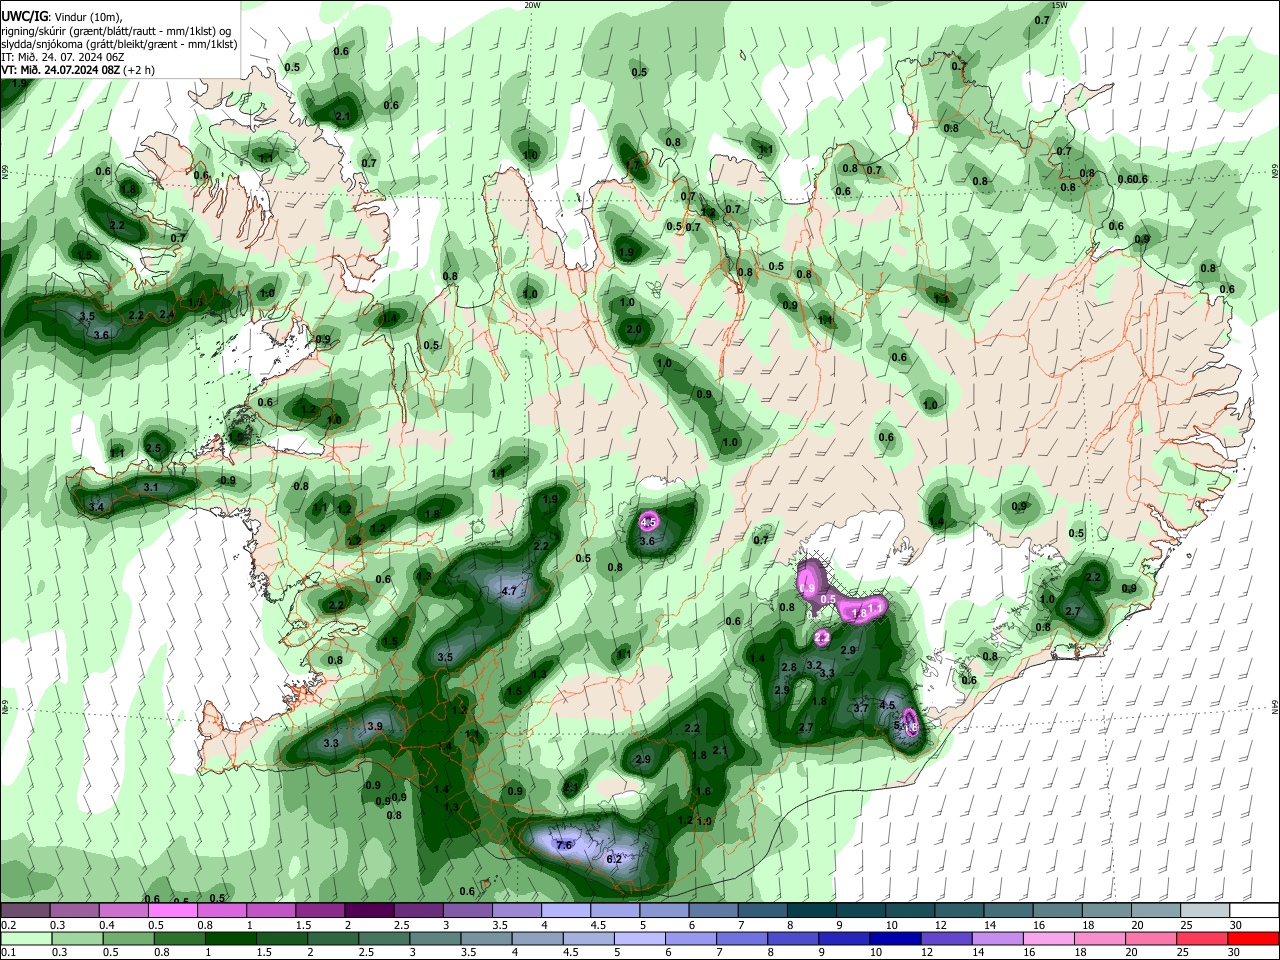Click the 0.2 label starting the upper legend row
This screenshot has height=960, width=1280.
[x=9, y=925]
